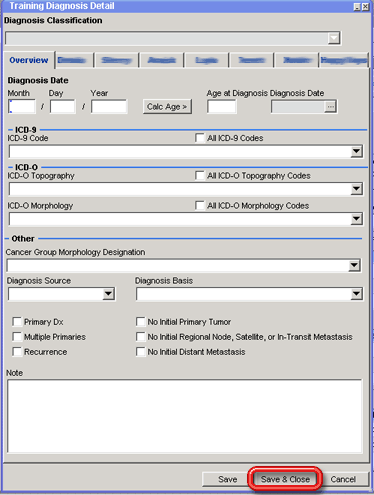
Task: Switch to the Overview tab
Action: pos(29,60)
